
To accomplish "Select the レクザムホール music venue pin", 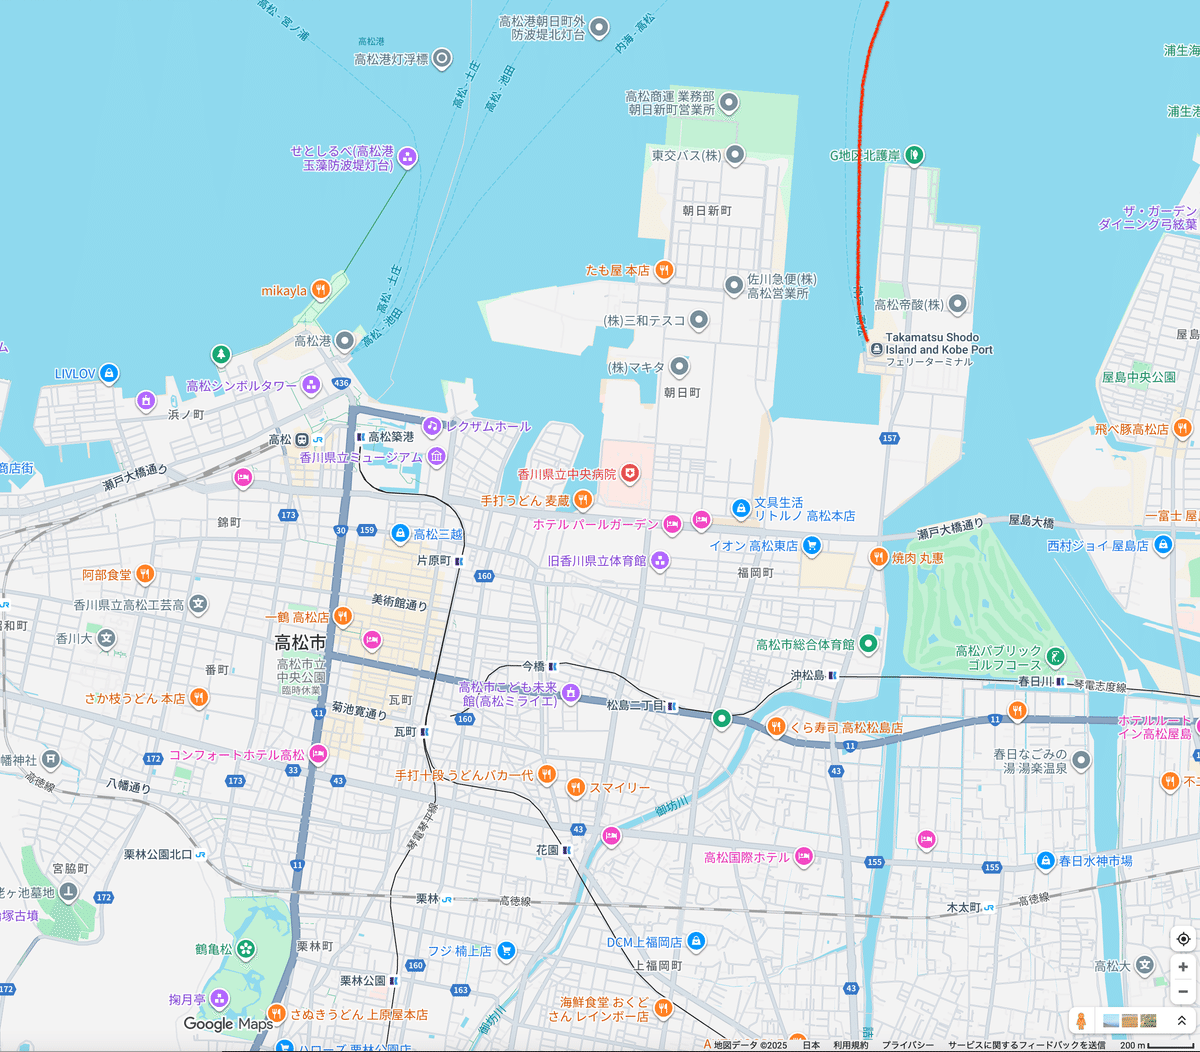I will [432, 426].
